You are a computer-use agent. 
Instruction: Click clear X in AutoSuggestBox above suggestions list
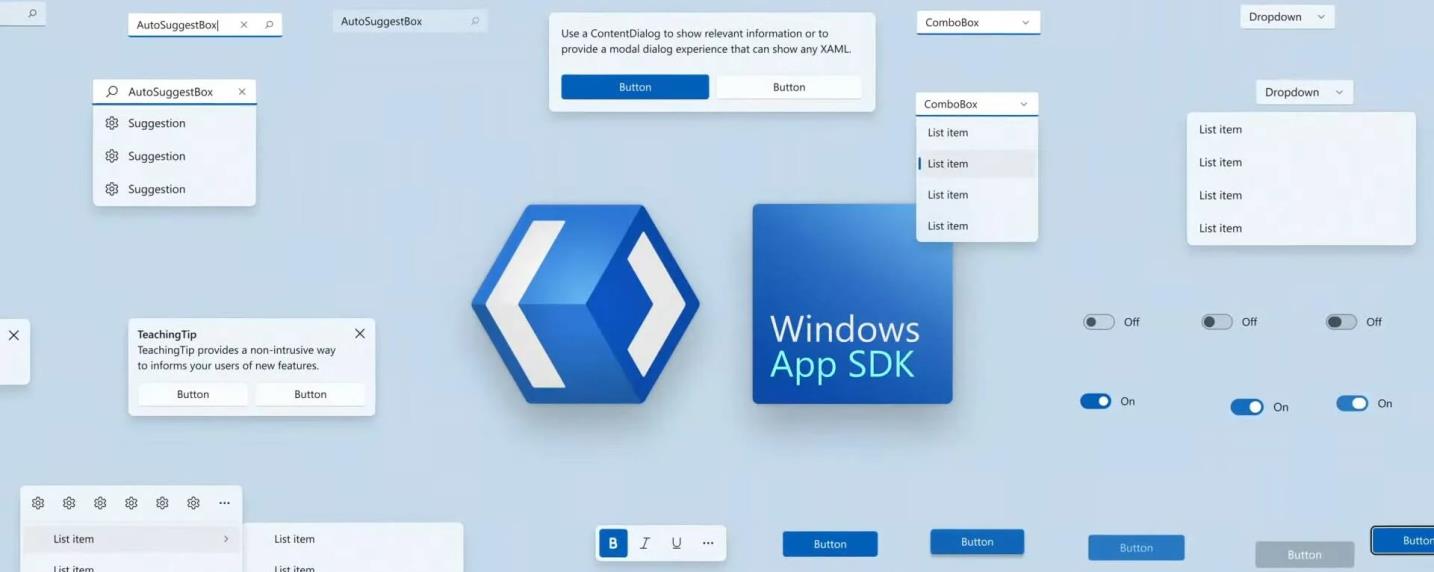point(242,92)
